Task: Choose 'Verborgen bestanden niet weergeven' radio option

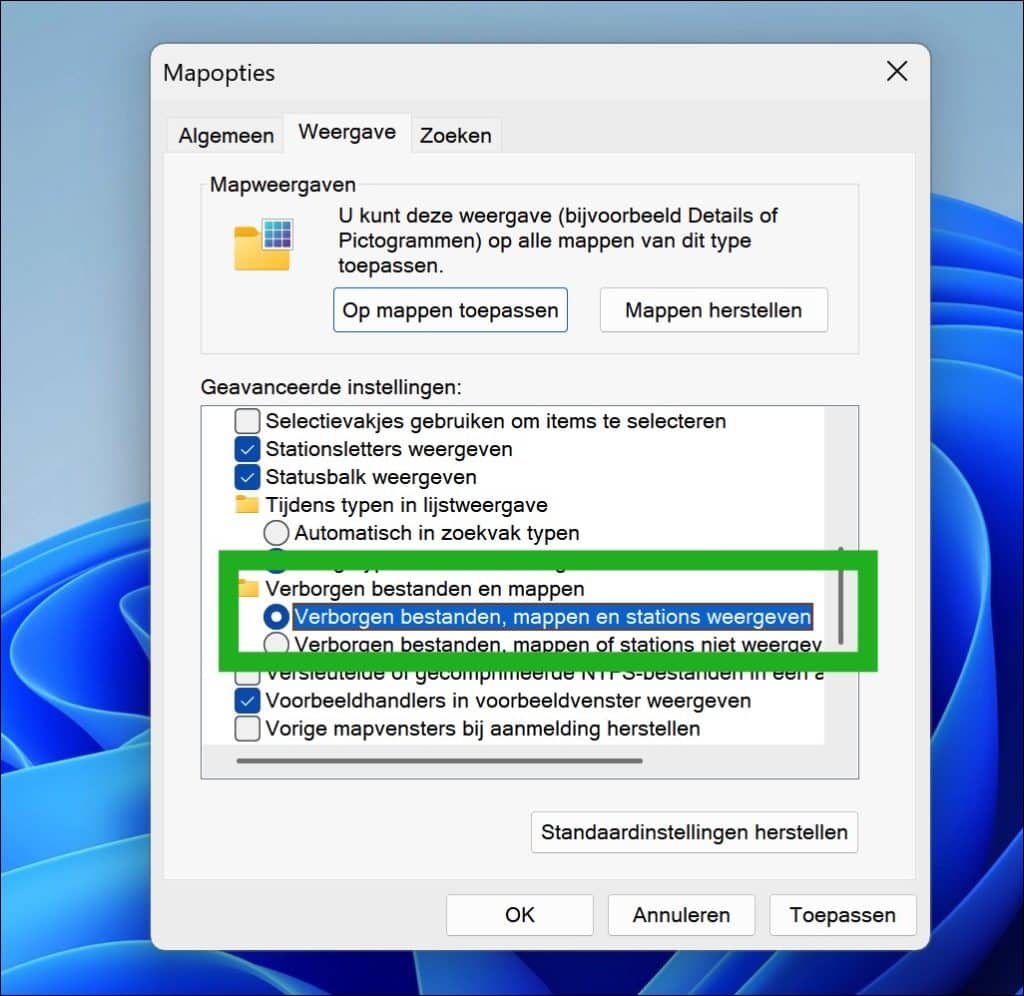Action: point(277,644)
